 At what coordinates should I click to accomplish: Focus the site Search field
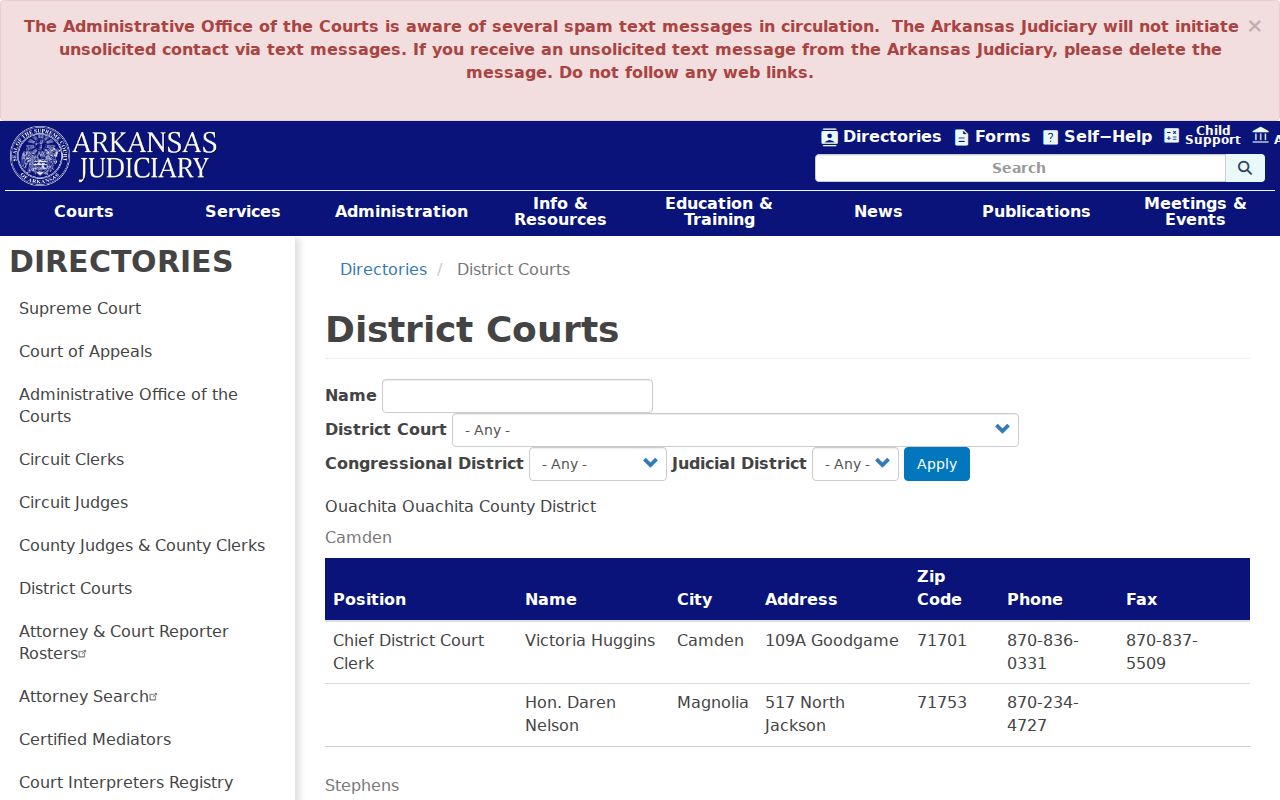(1020, 168)
